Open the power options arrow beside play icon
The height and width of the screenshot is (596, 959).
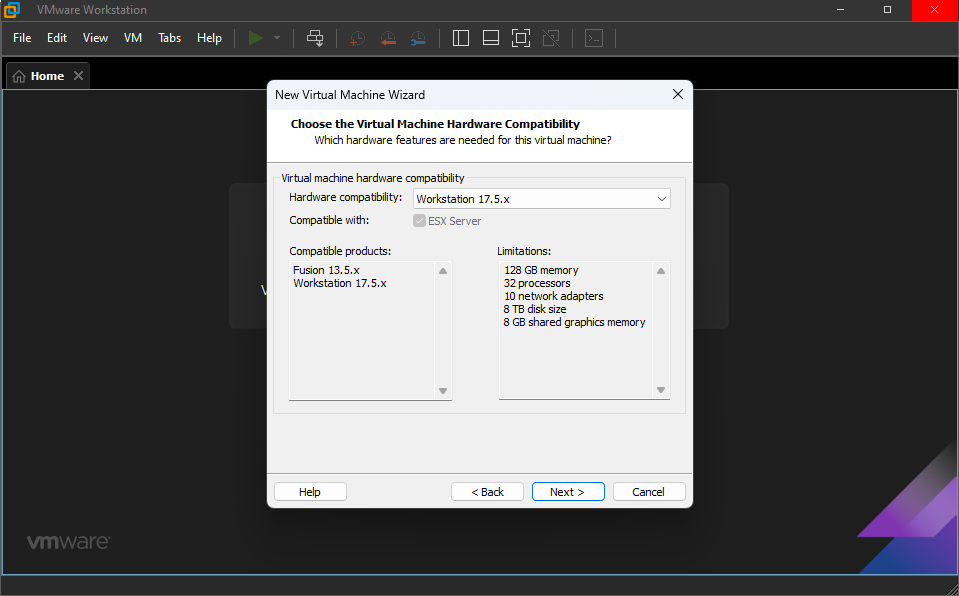click(x=277, y=38)
